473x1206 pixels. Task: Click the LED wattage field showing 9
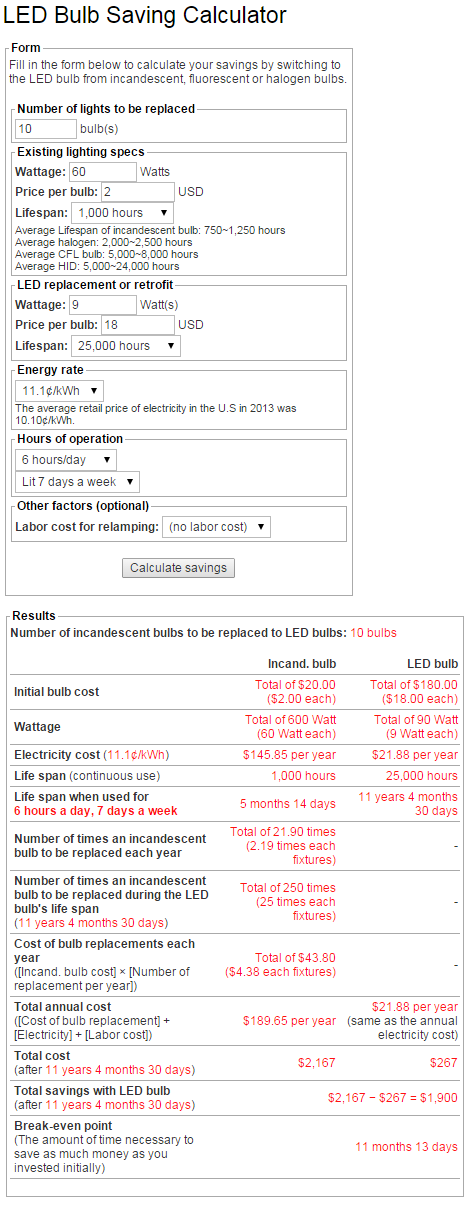pyautogui.click(x=103, y=305)
